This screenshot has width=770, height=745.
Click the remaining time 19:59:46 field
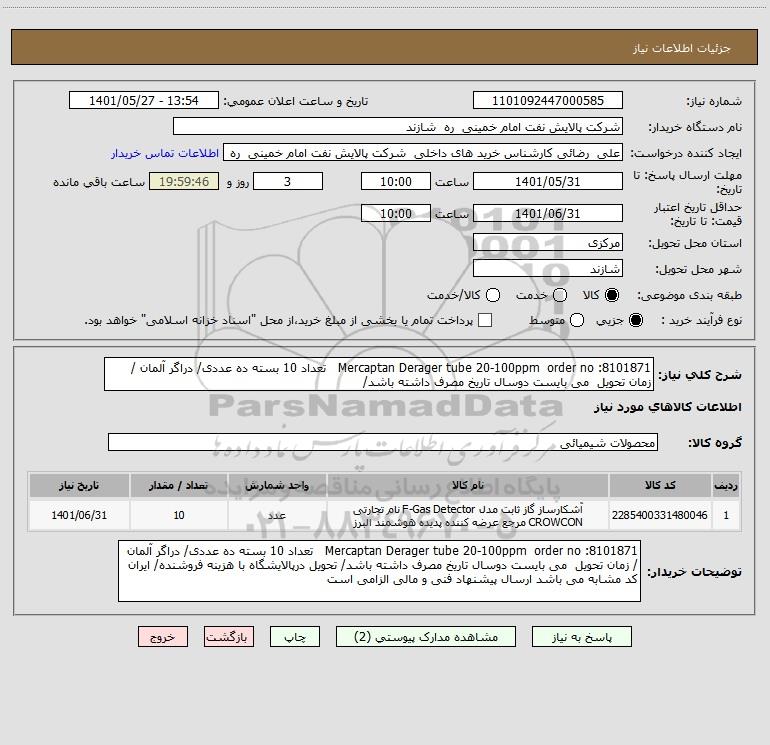point(184,181)
